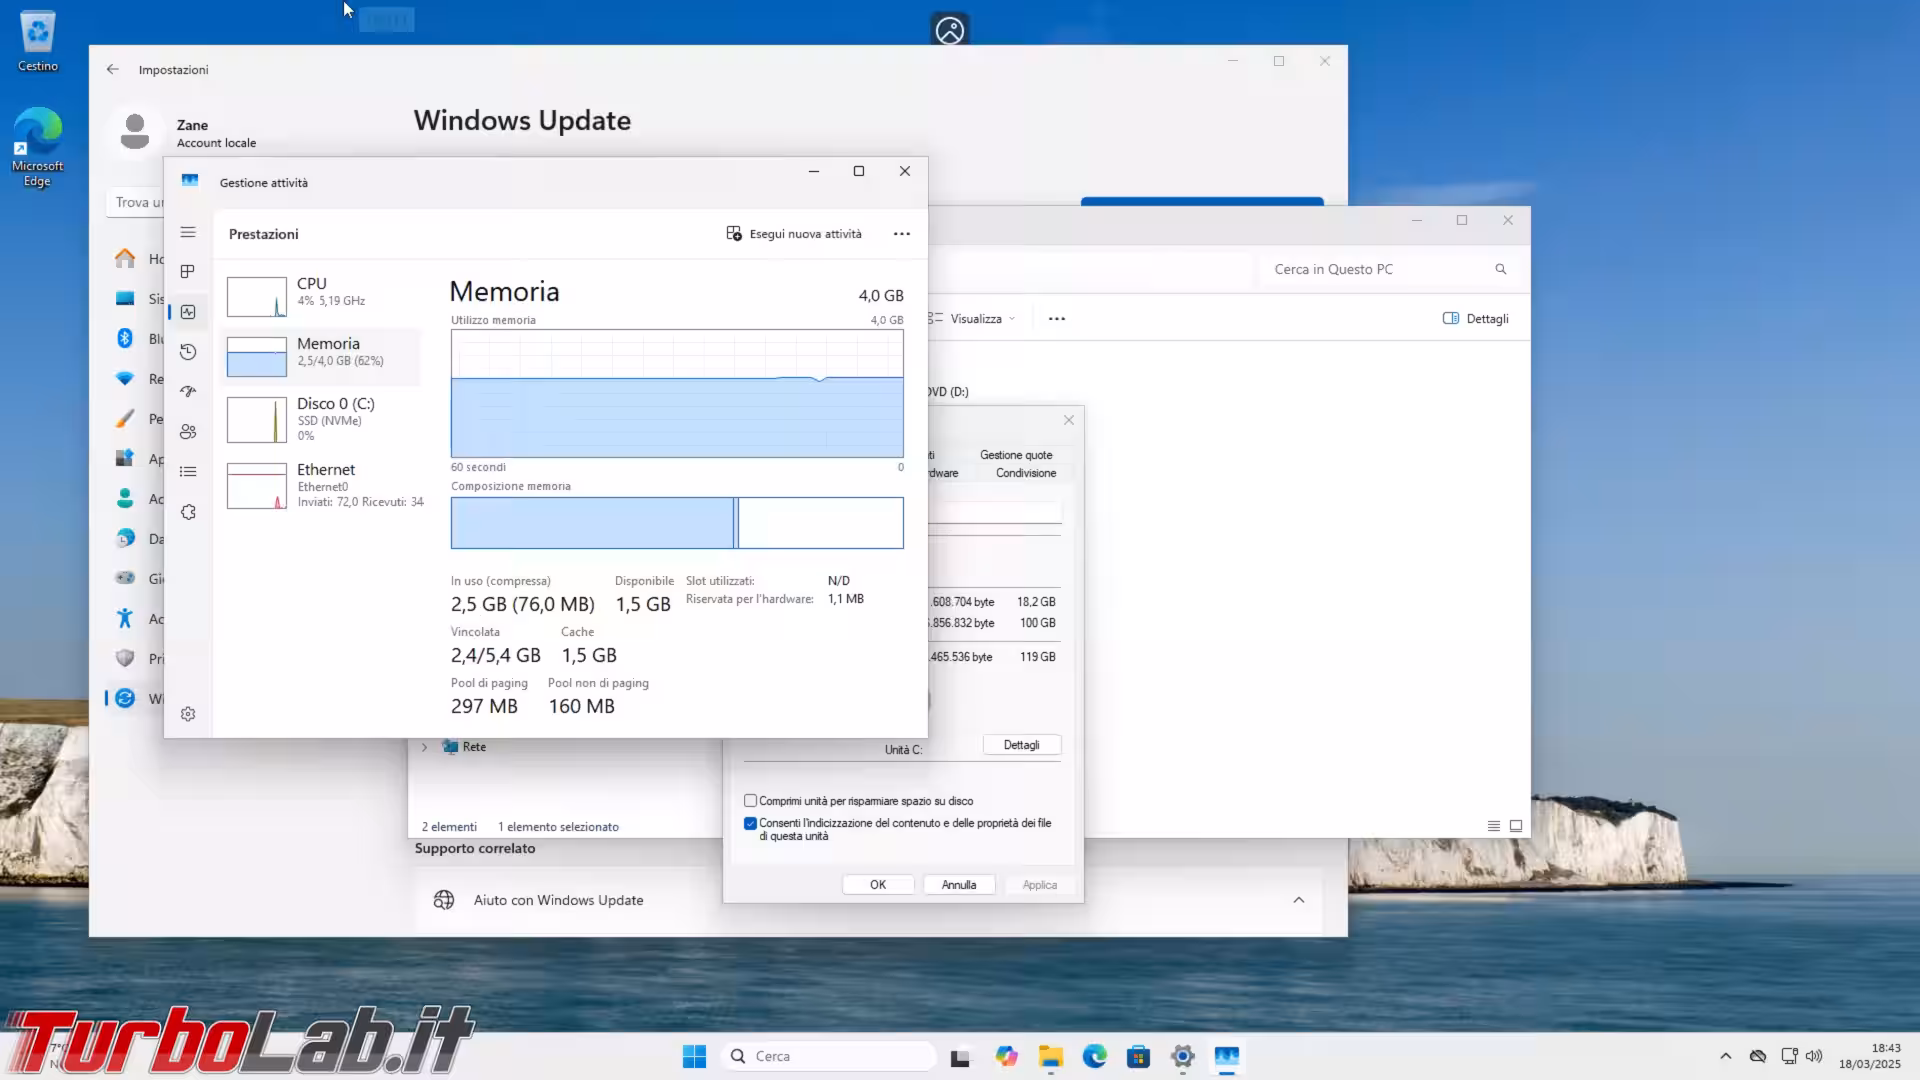Click Annulla in properties dialog
The image size is (1920, 1080).
pyautogui.click(x=958, y=885)
